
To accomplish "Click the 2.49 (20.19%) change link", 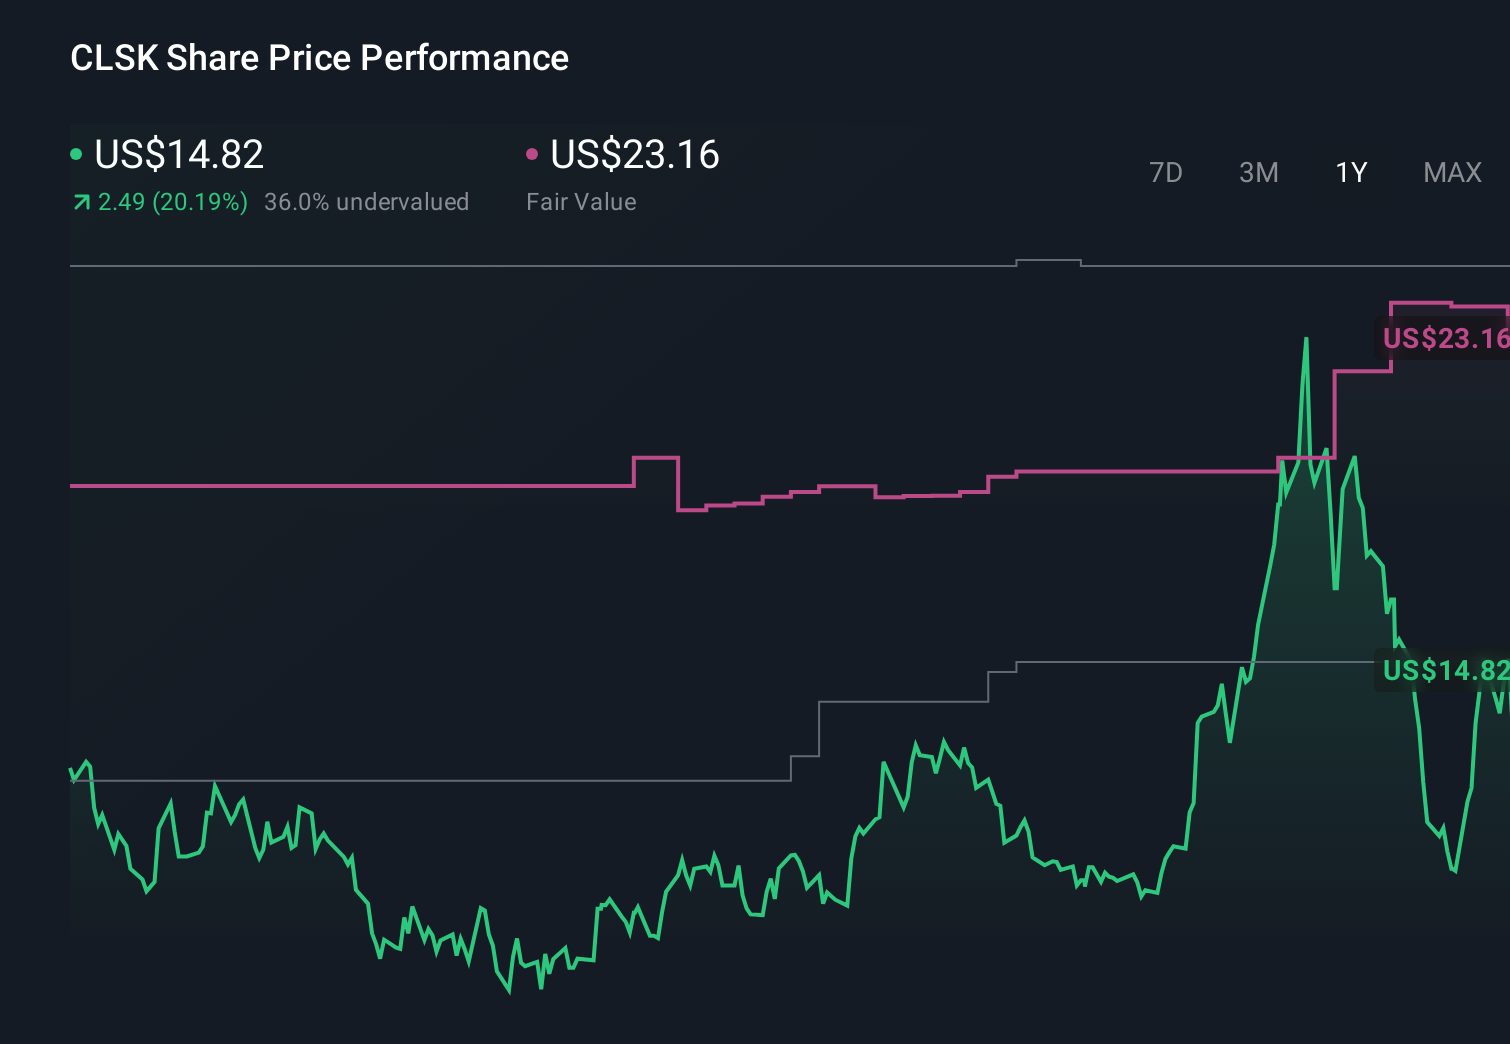I will 172,202.
